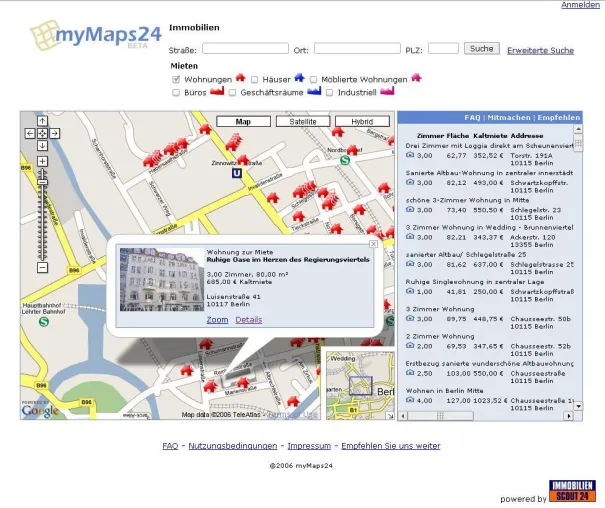Screen dimensions: 605x508
Task: Open photo icon for Schlegelstr. 23 listing
Action: [410, 209]
